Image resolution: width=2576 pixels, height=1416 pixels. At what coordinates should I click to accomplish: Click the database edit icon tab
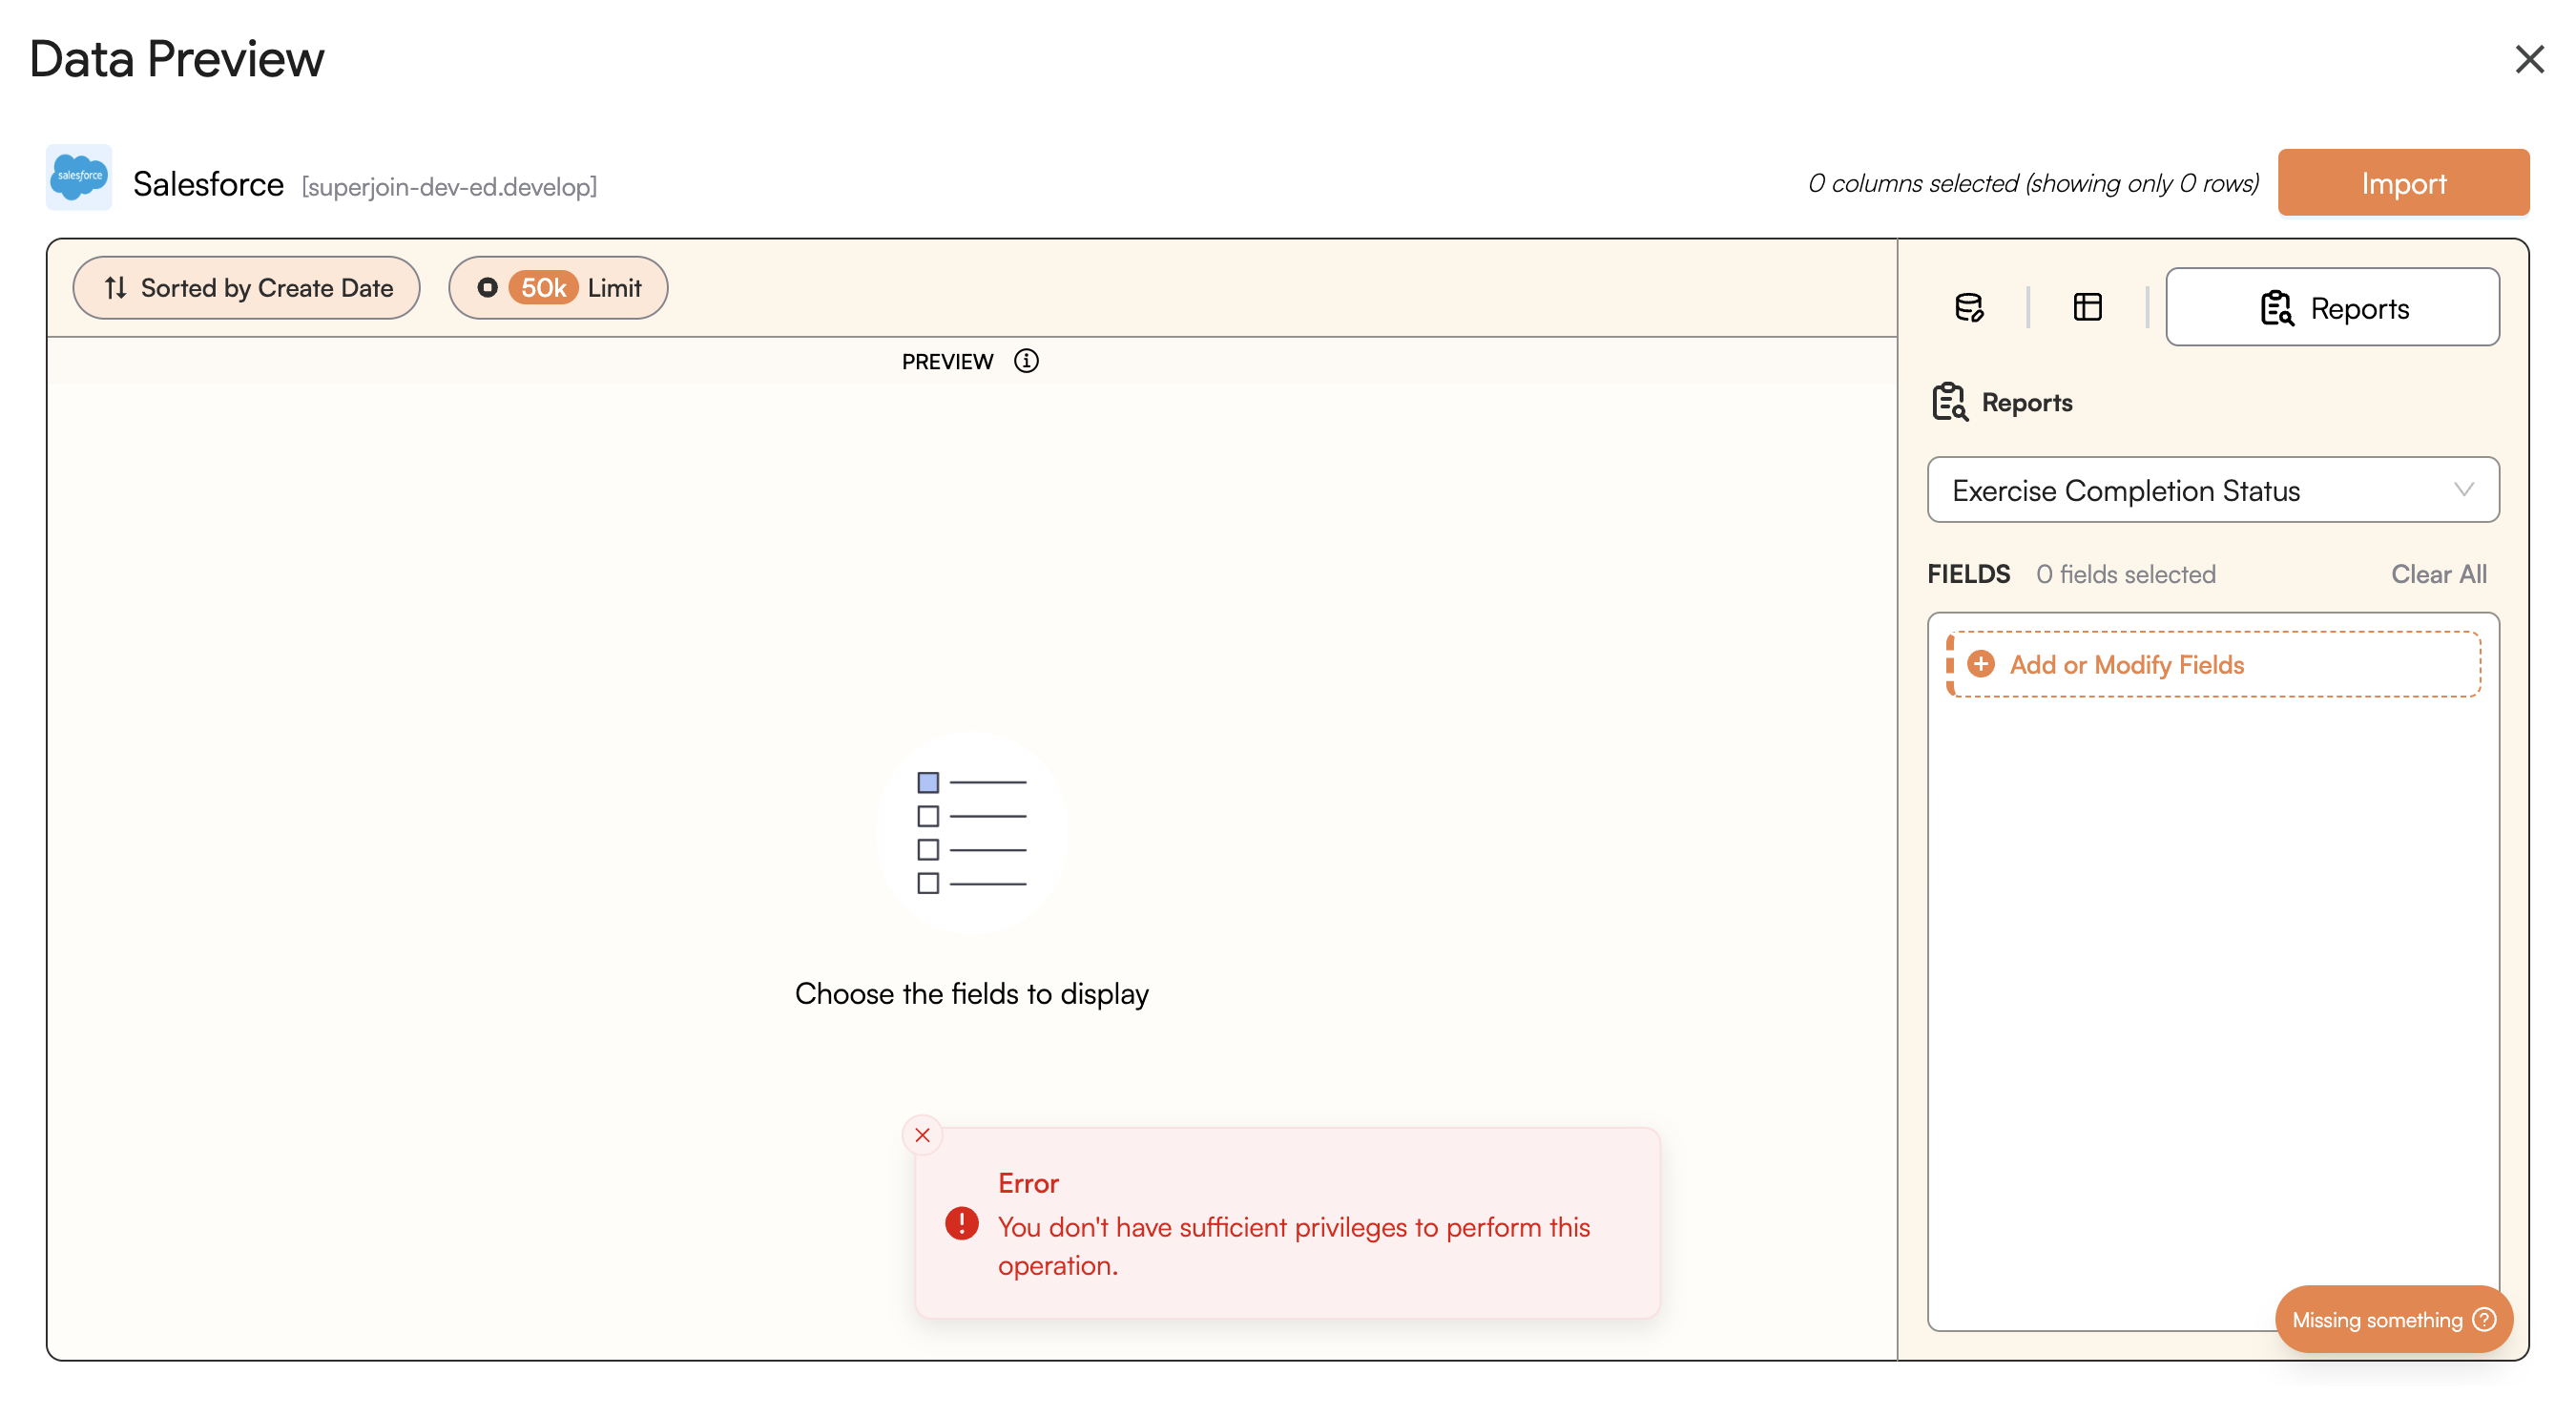(x=1968, y=307)
